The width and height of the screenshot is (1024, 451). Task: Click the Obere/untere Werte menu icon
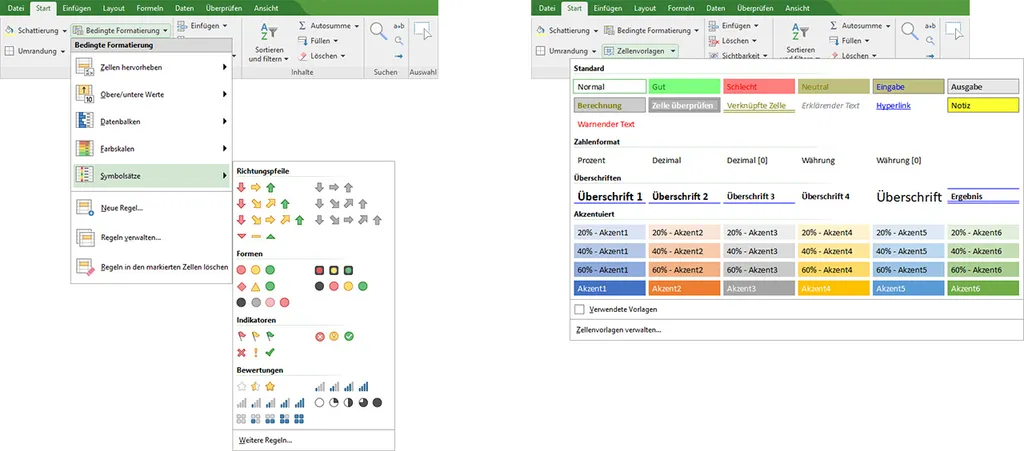86,95
